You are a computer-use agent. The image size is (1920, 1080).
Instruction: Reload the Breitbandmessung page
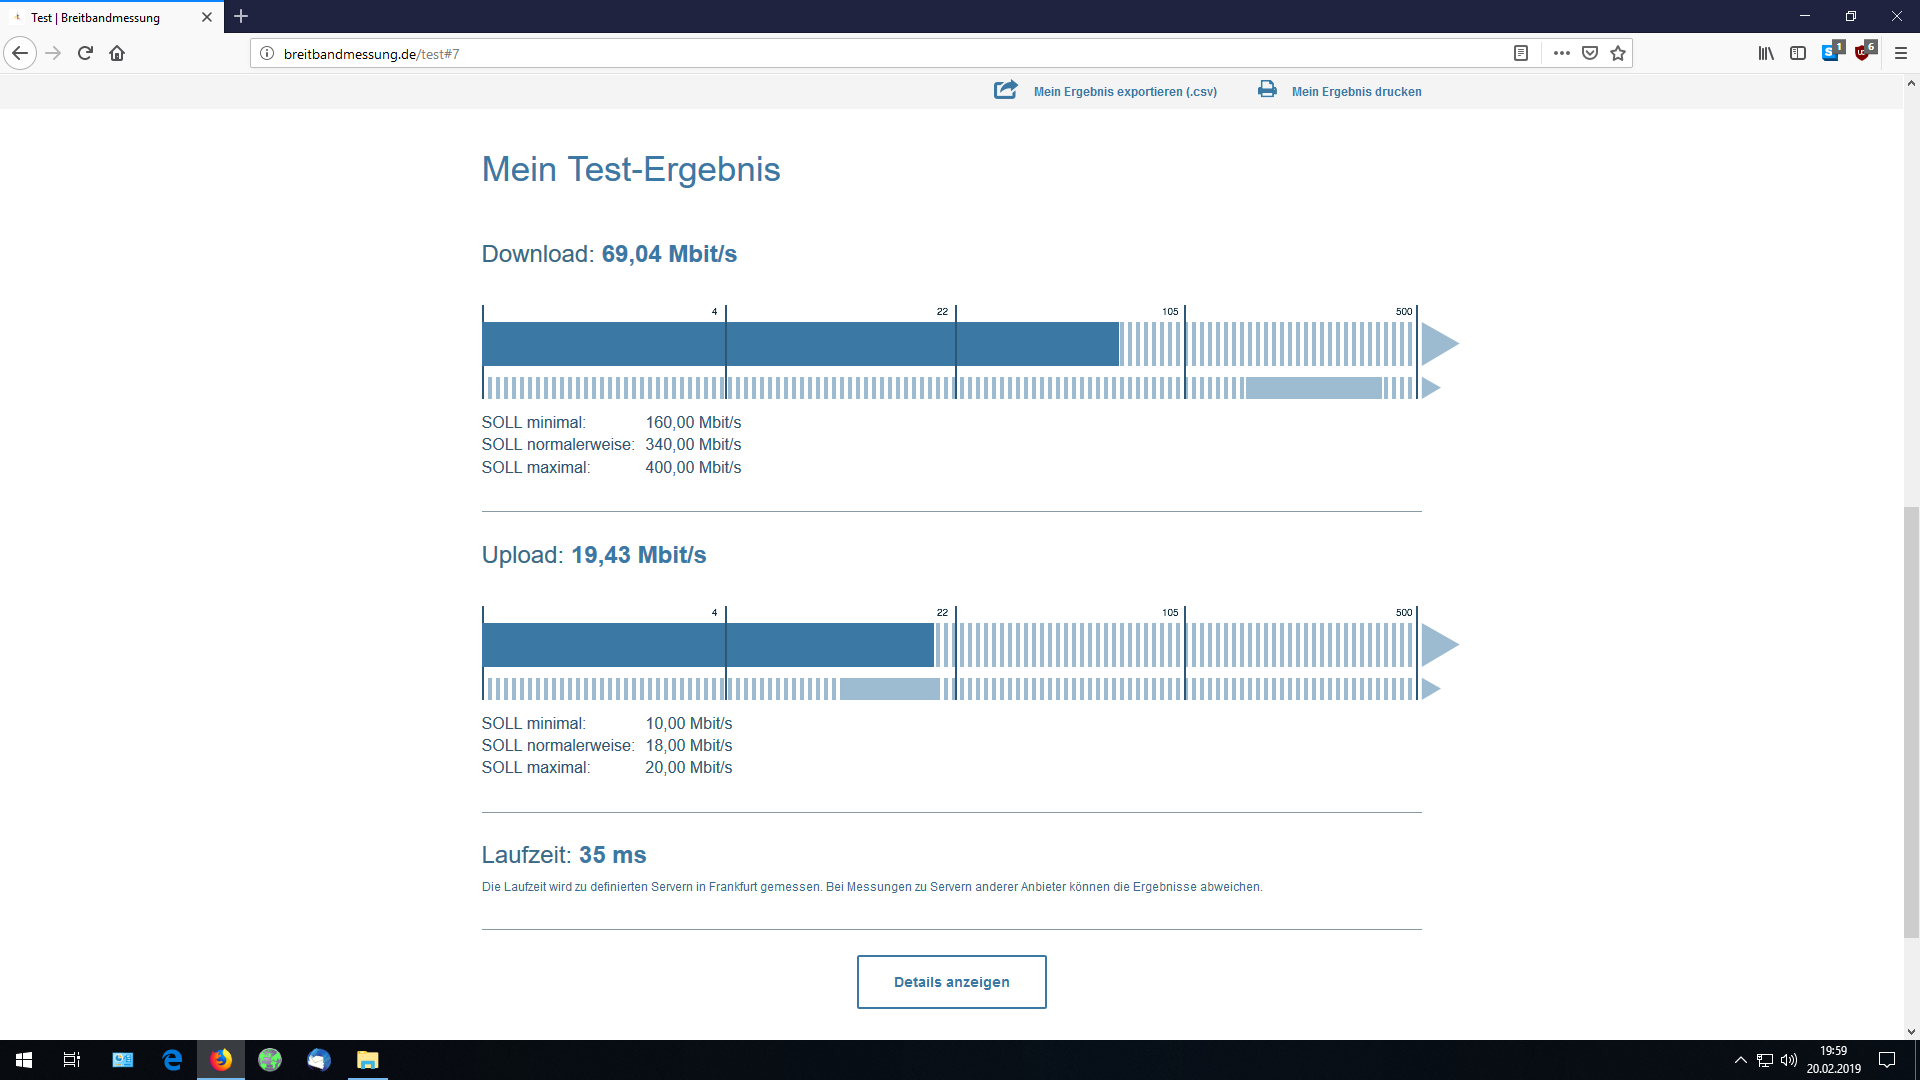(x=85, y=53)
